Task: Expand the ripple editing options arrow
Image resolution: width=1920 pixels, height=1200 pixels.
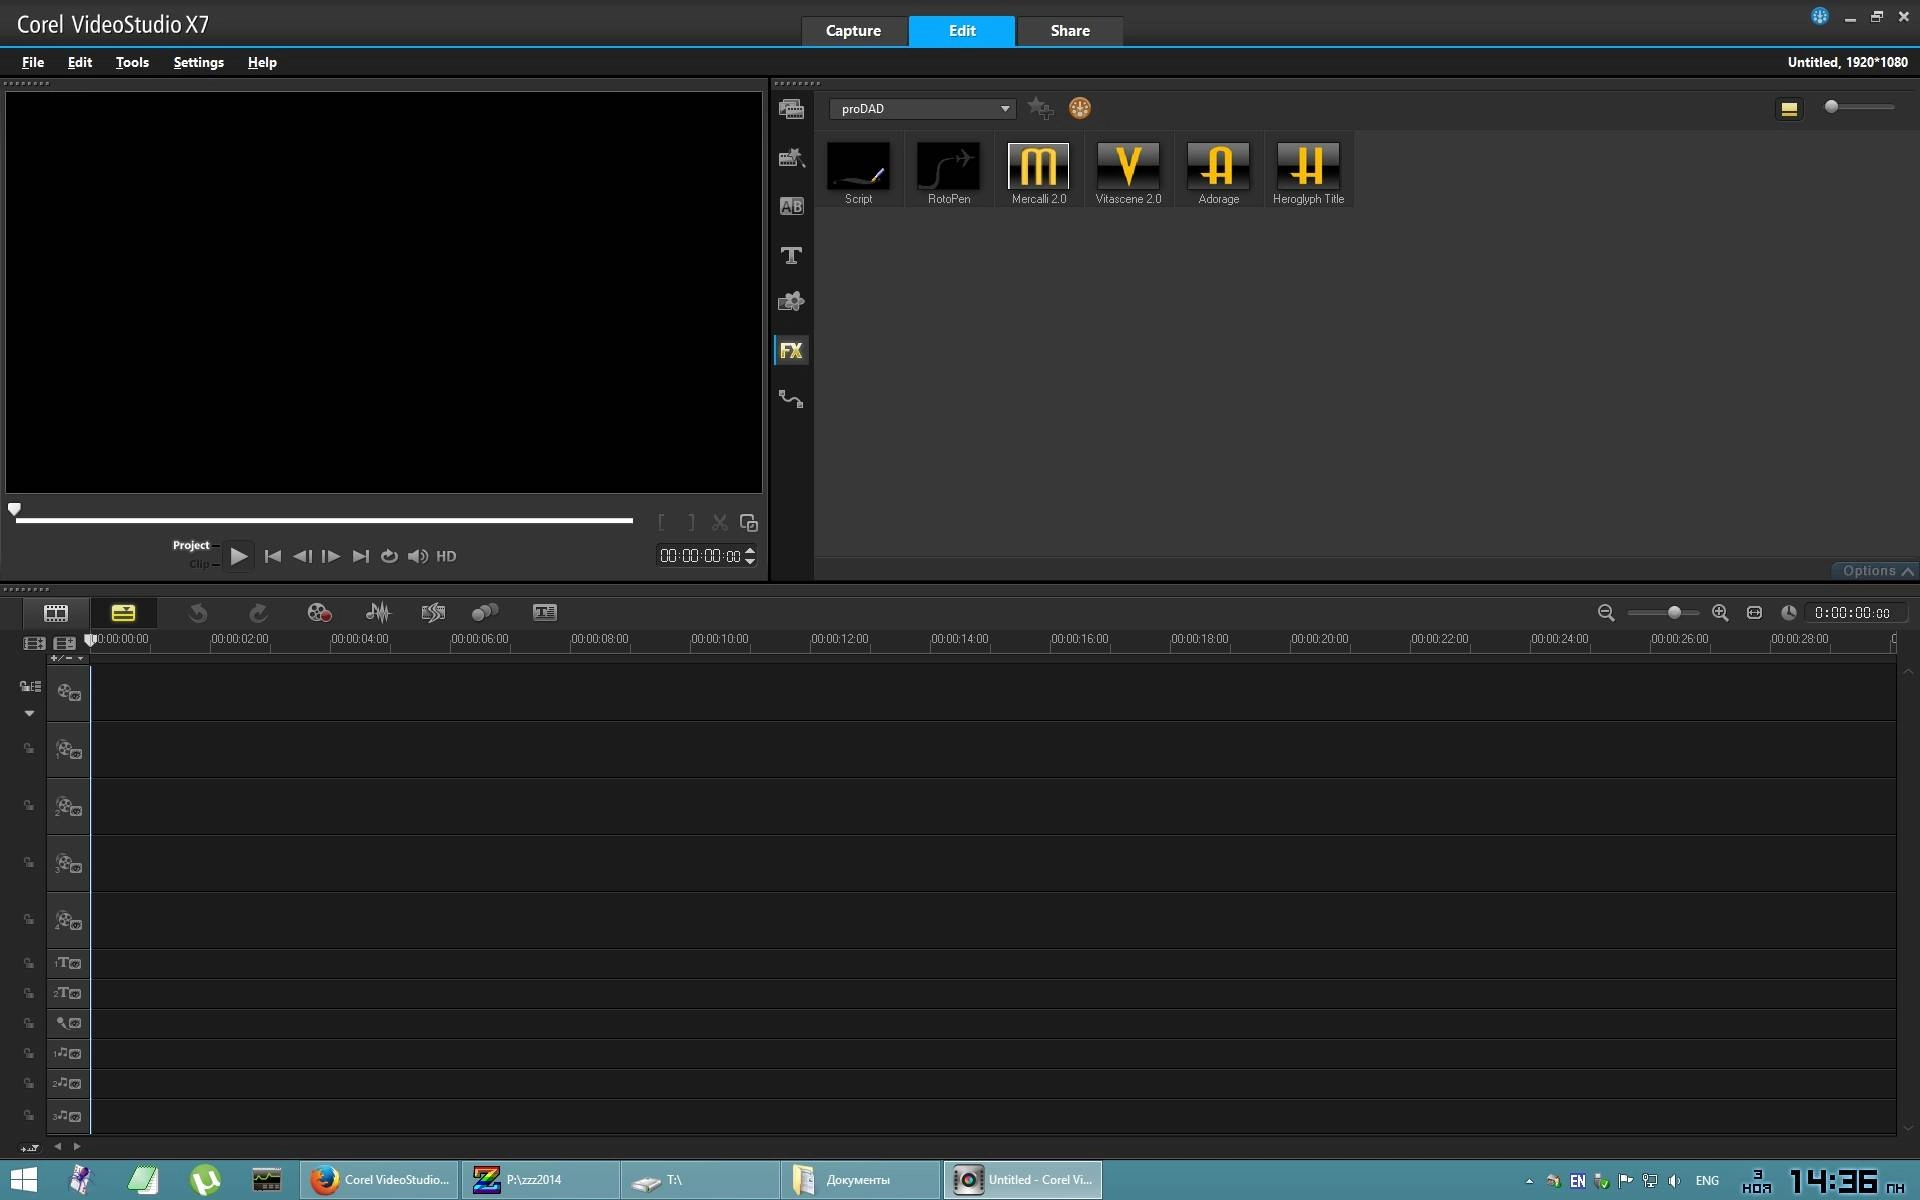Action: (x=30, y=713)
